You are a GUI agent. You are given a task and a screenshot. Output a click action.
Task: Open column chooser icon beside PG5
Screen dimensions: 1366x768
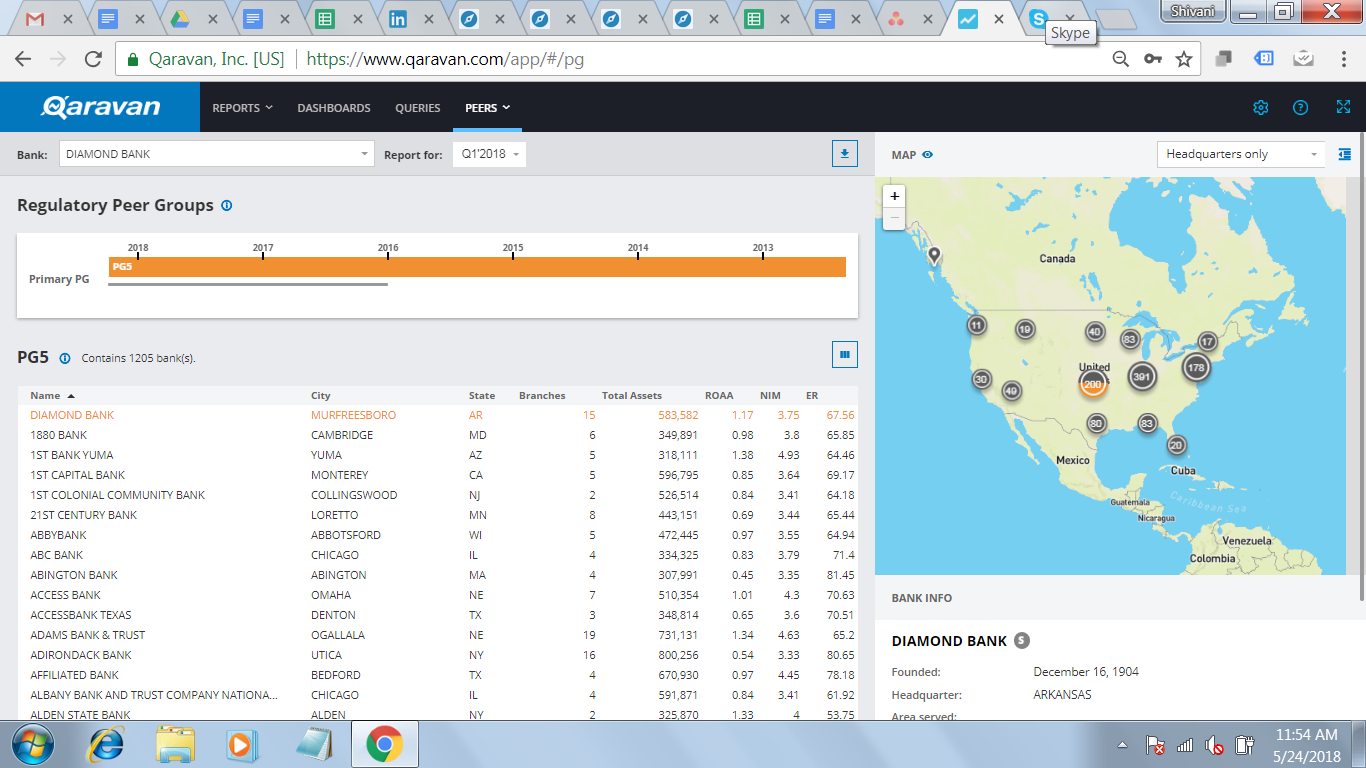[x=844, y=354]
